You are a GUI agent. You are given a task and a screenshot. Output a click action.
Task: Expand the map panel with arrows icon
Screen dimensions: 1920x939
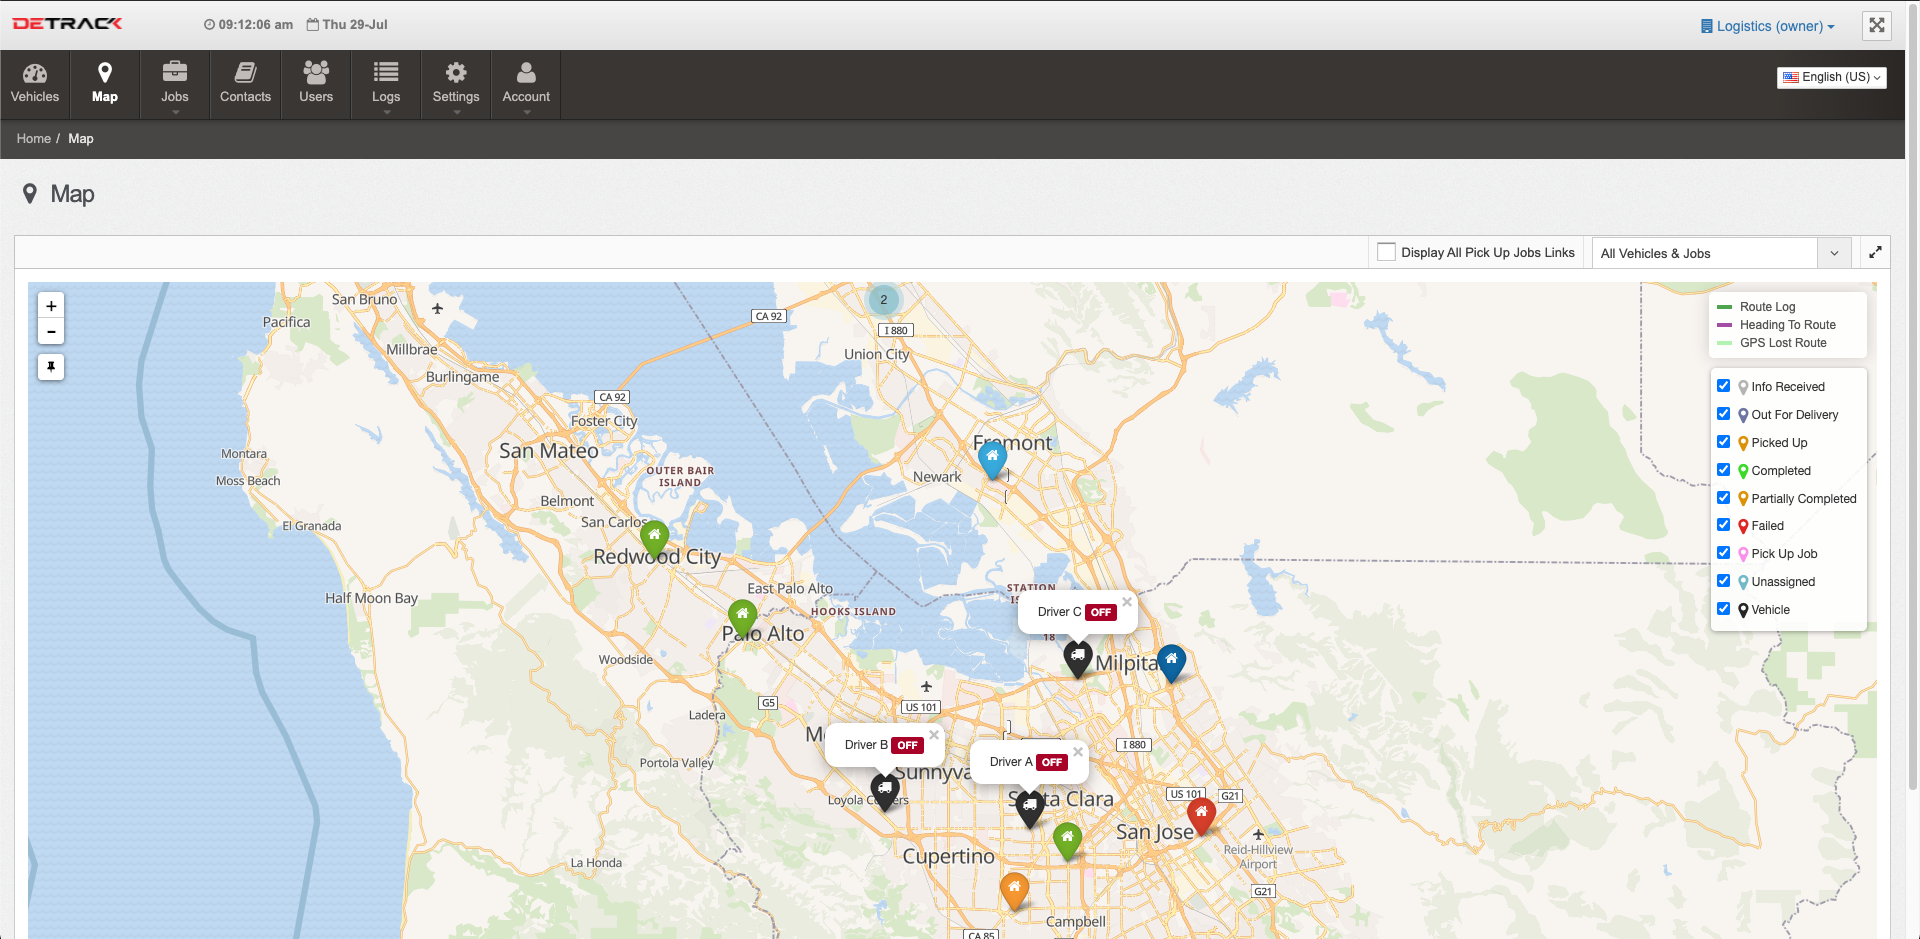(1875, 253)
